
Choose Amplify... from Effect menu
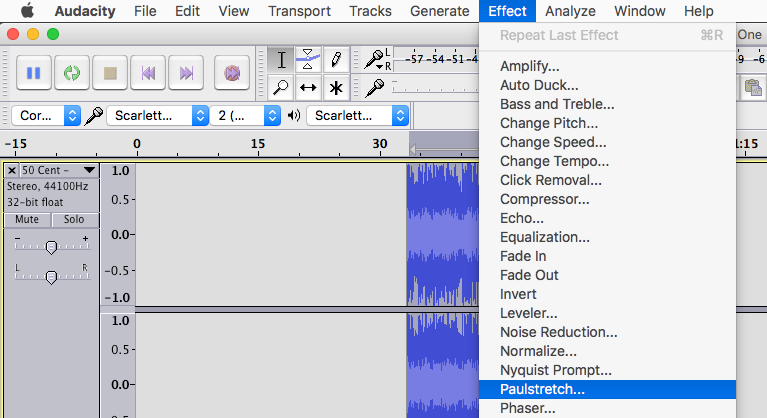pyautogui.click(x=608, y=66)
